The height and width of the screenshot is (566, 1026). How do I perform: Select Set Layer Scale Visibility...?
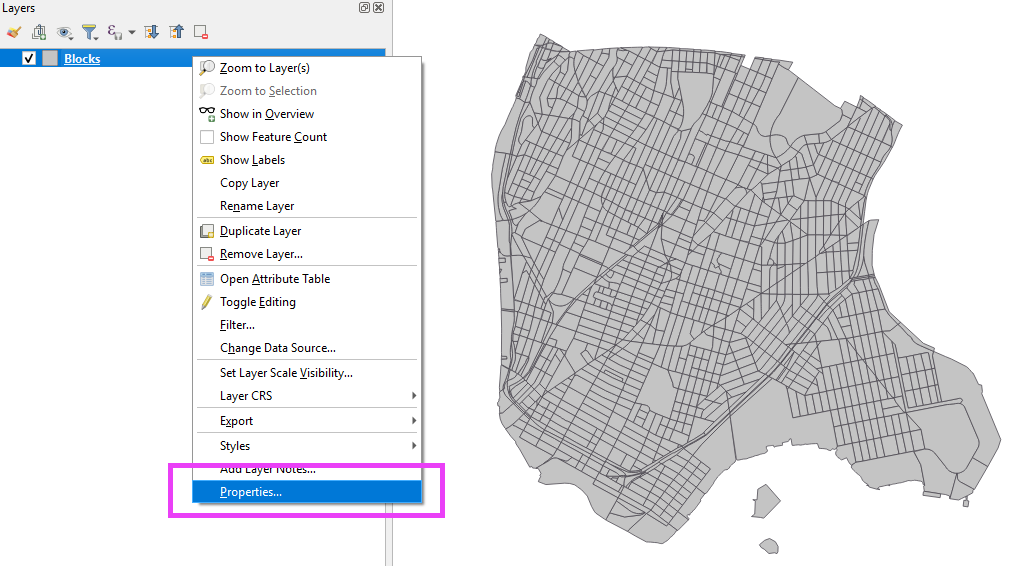point(306,372)
